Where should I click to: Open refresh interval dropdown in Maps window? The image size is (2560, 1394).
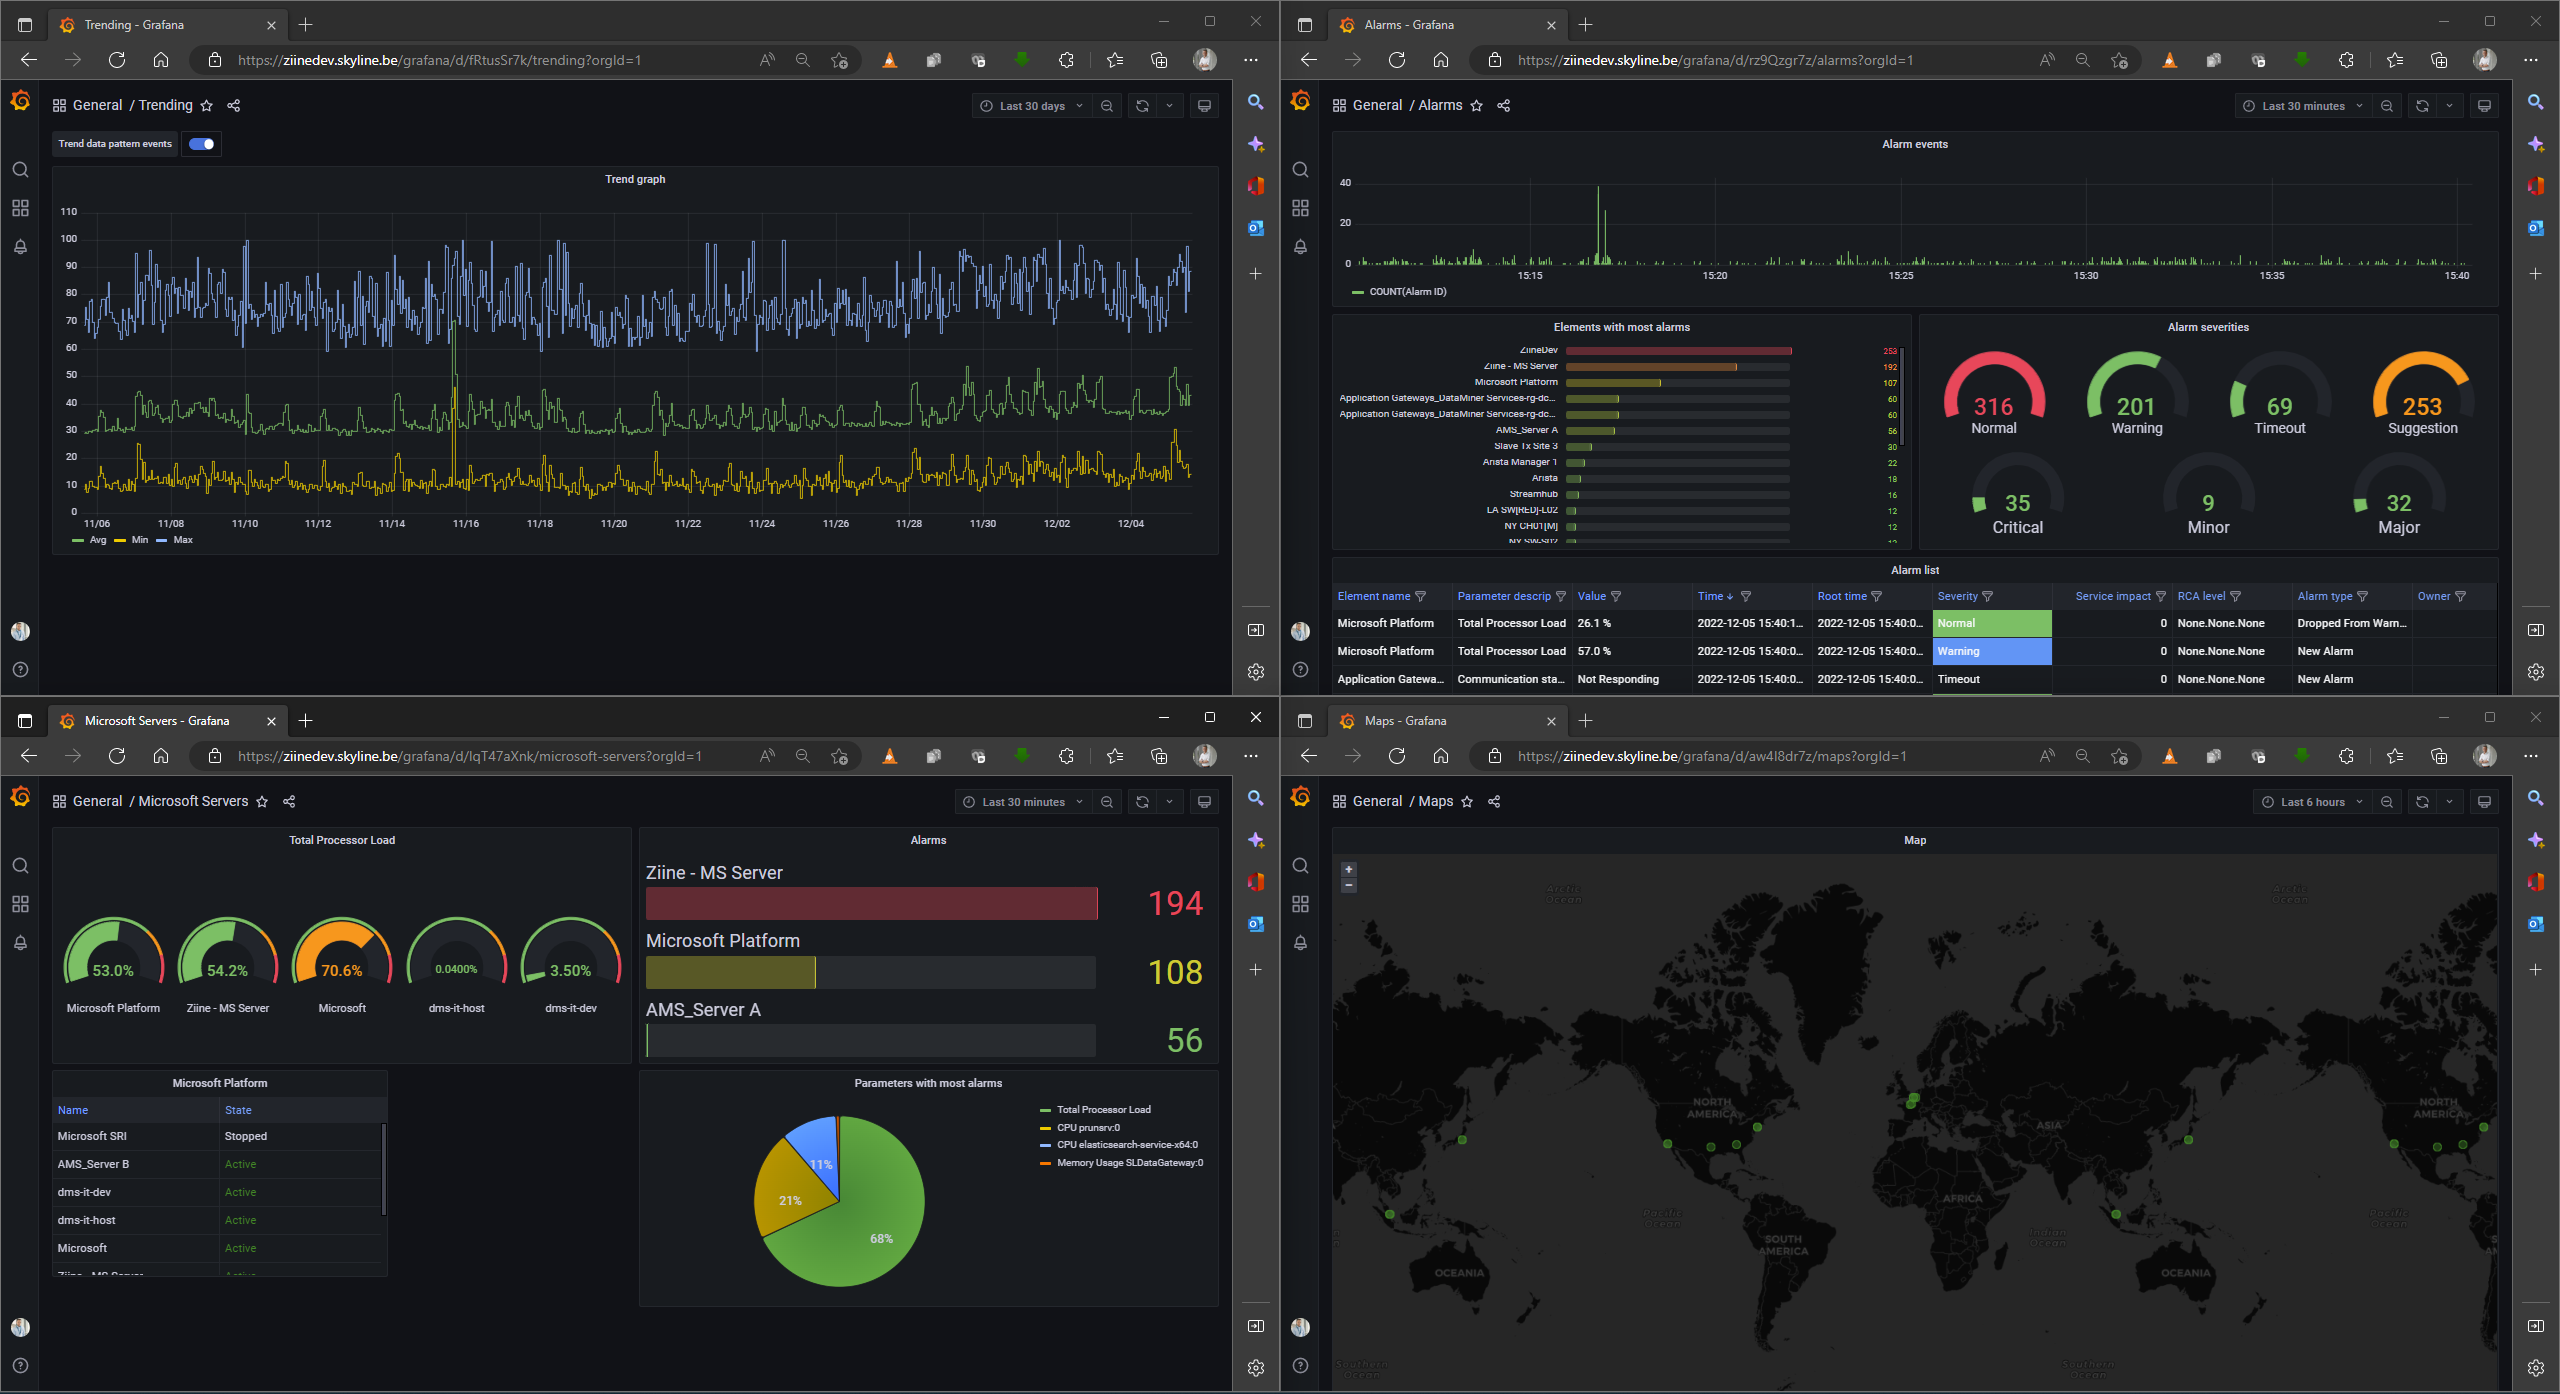[2449, 802]
